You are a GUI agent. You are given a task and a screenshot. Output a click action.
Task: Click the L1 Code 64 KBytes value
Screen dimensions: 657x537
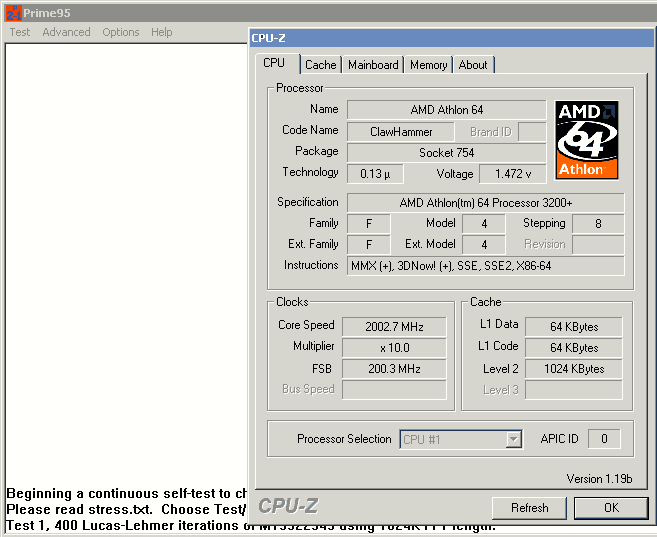tap(574, 348)
